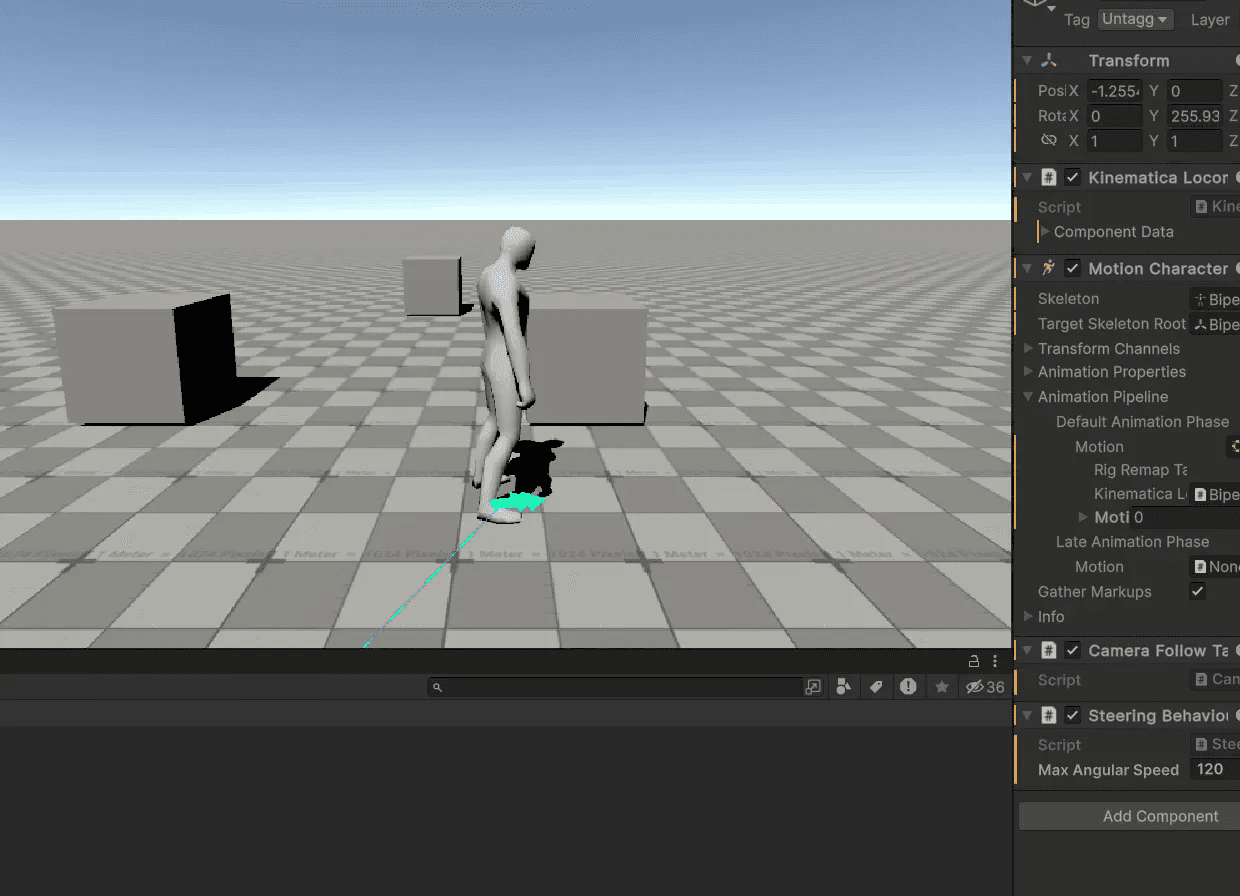Expand the Transform Channels section
Screen dimensions: 1240x896
pos(1030,348)
